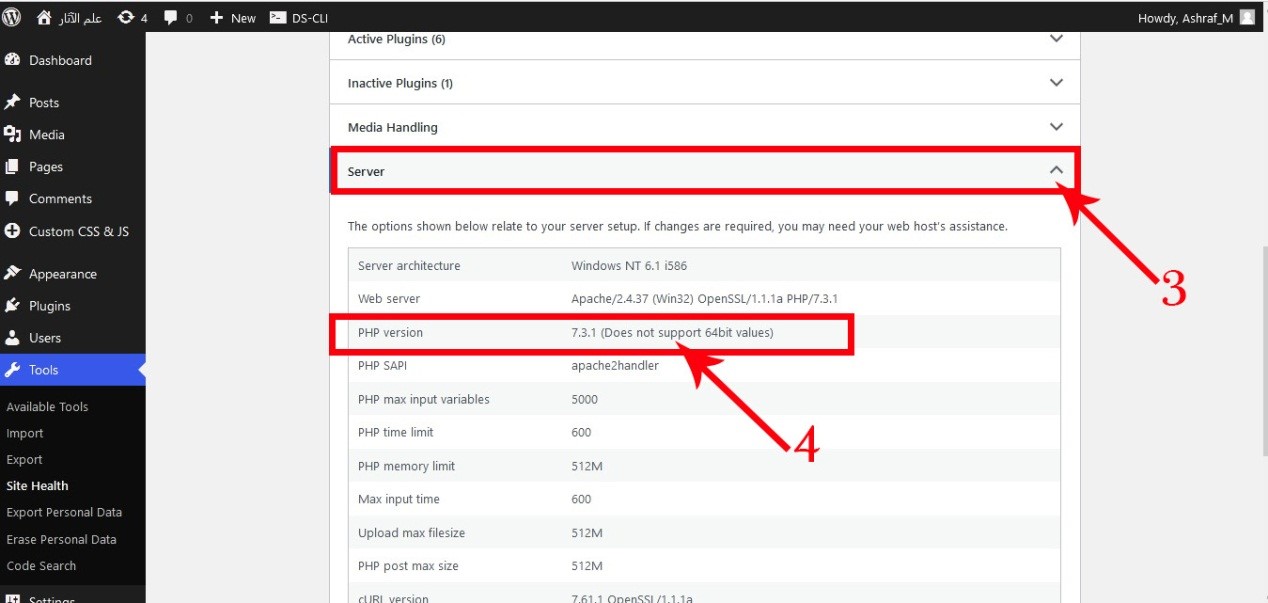Collapse the Server section

click(x=1056, y=171)
